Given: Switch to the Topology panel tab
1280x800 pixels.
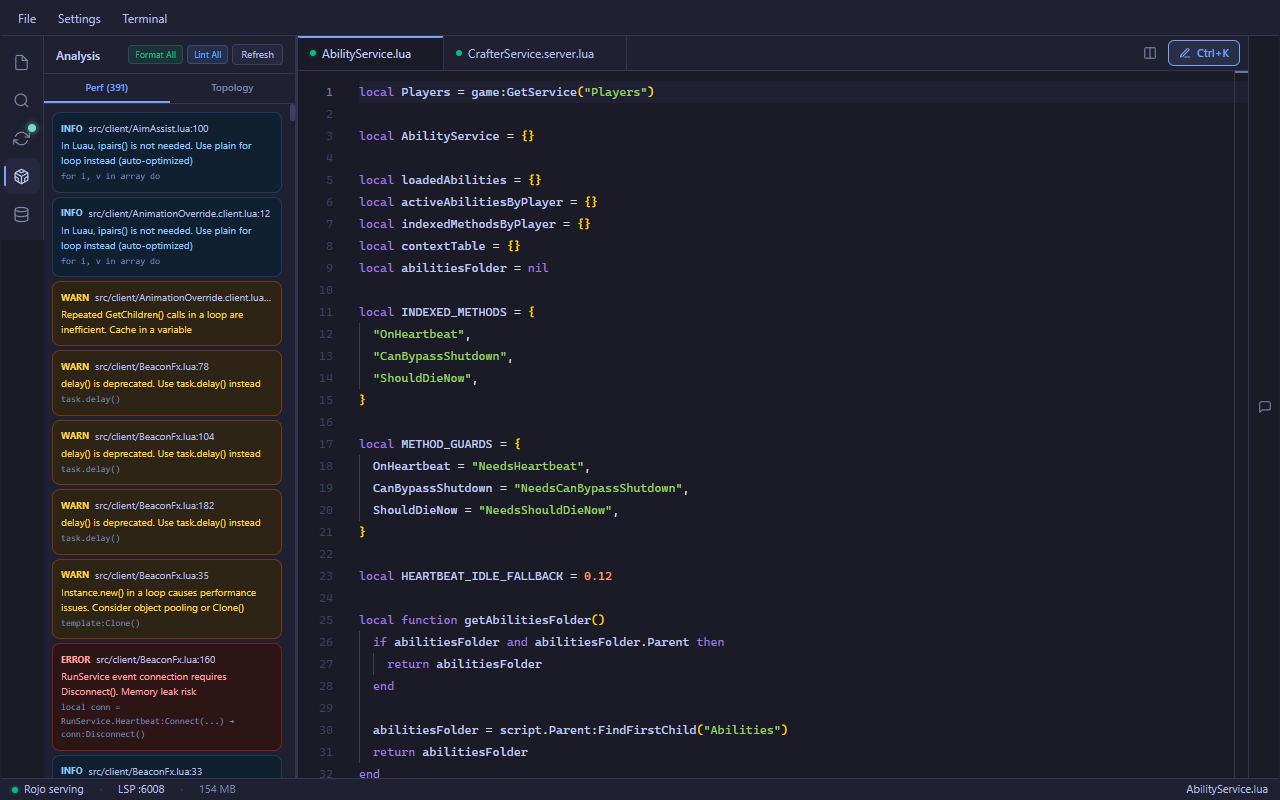Looking at the screenshot, I should (x=232, y=87).
